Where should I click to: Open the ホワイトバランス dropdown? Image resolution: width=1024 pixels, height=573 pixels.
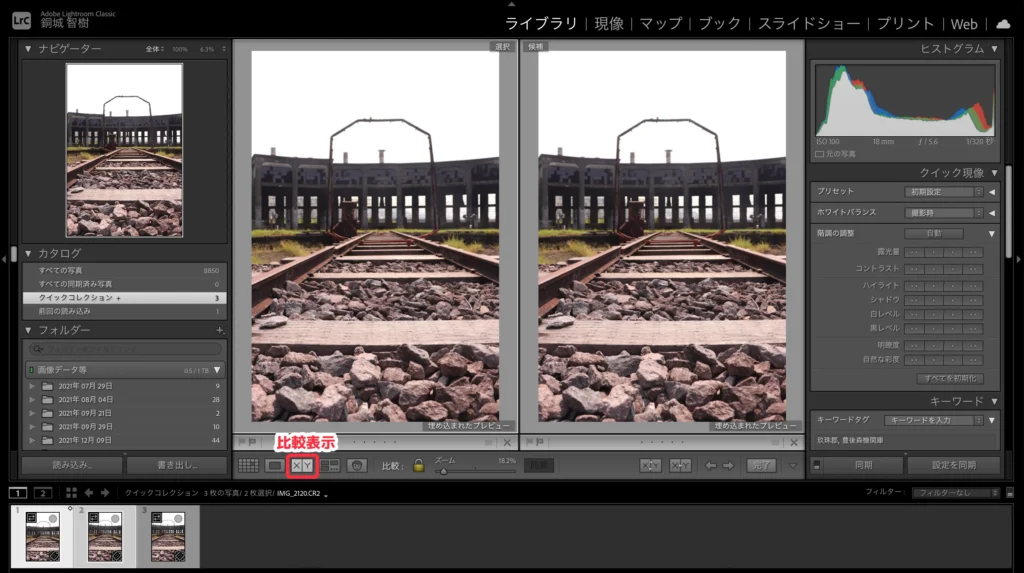[x=944, y=212]
